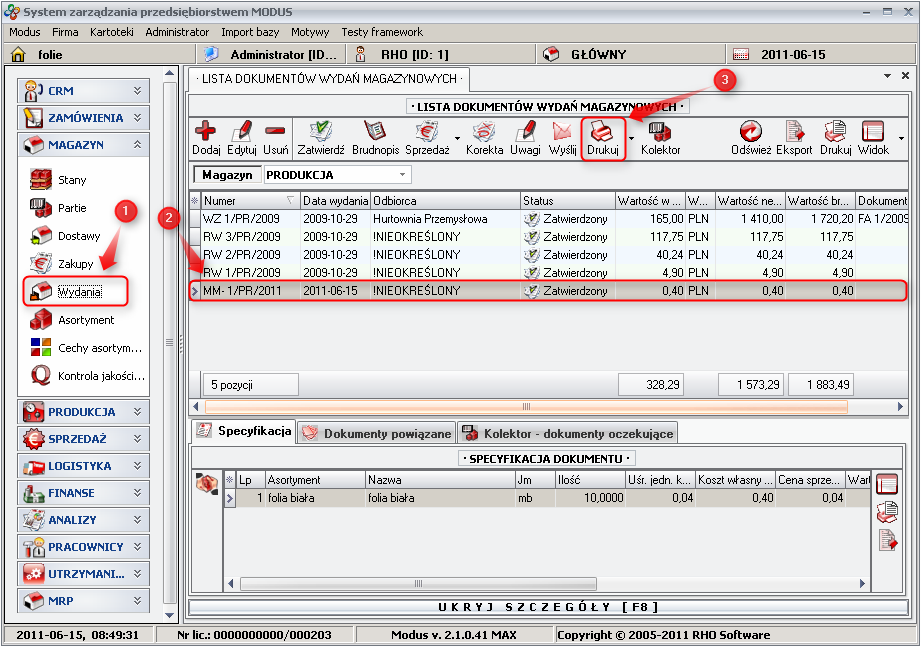Click the Edytuj pencil toolbar icon
Screen dimensions: 921x647
(x=242, y=132)
